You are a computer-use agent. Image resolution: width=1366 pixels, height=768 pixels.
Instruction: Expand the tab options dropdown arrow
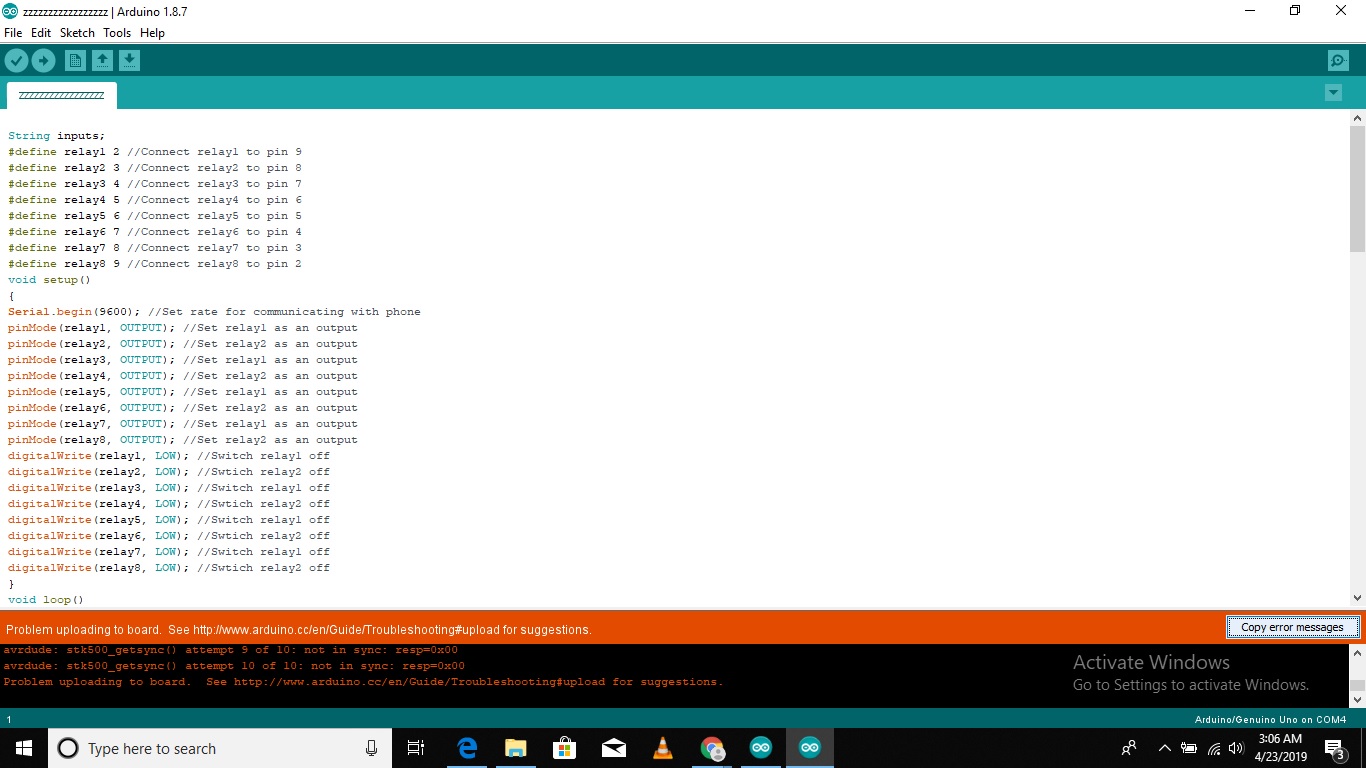pyautogui.click(x=1333, y=93)
